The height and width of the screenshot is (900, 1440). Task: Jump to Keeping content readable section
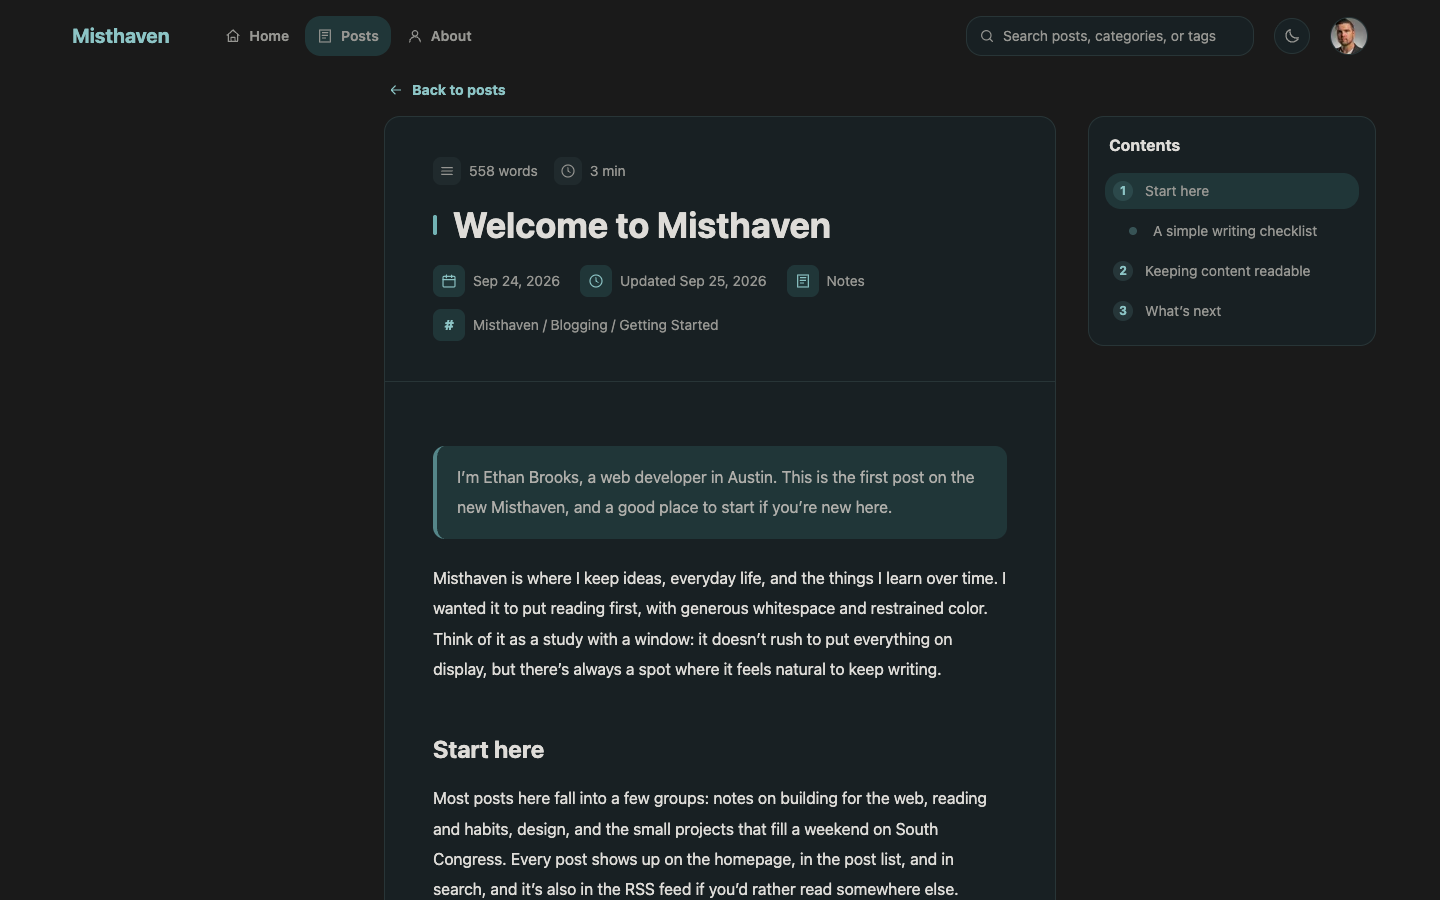[x=1232, y=271]
